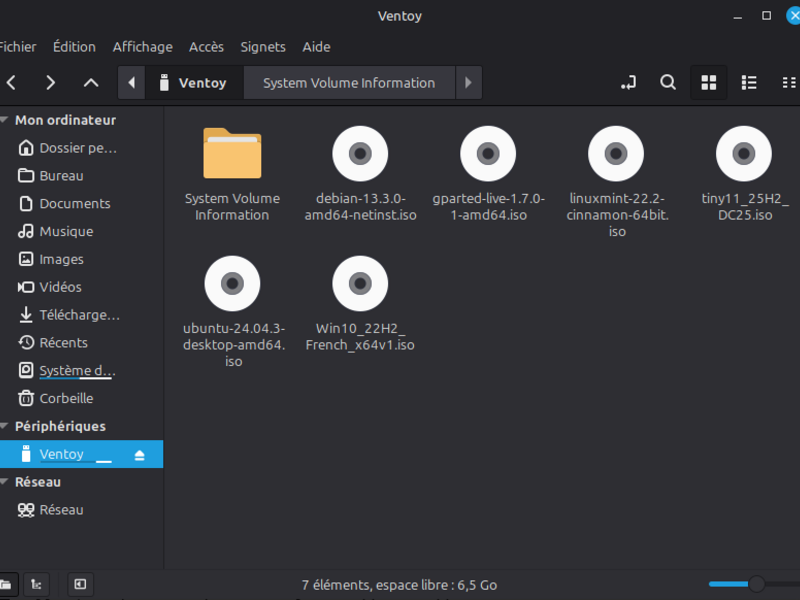Open the Aide menu
This screenshot has height=600, width=800.
(316, 47)
